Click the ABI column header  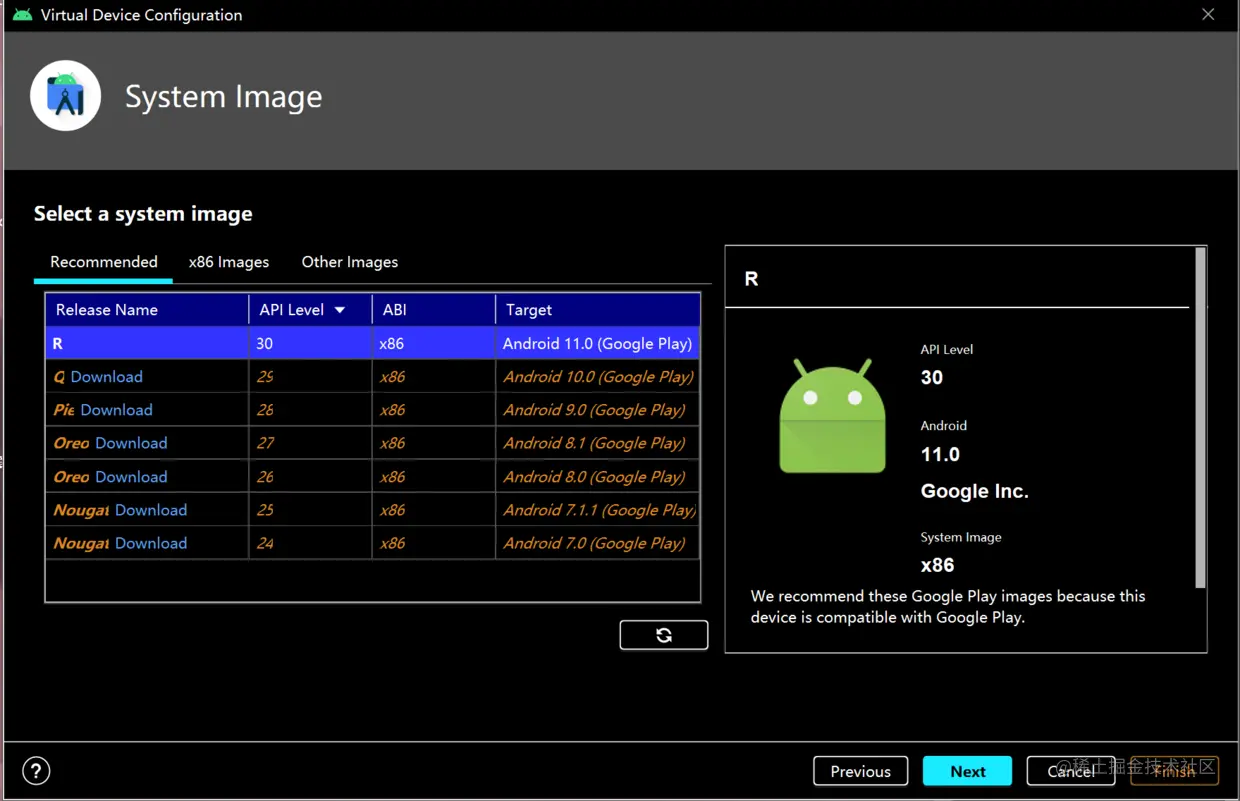coord(433,310)
